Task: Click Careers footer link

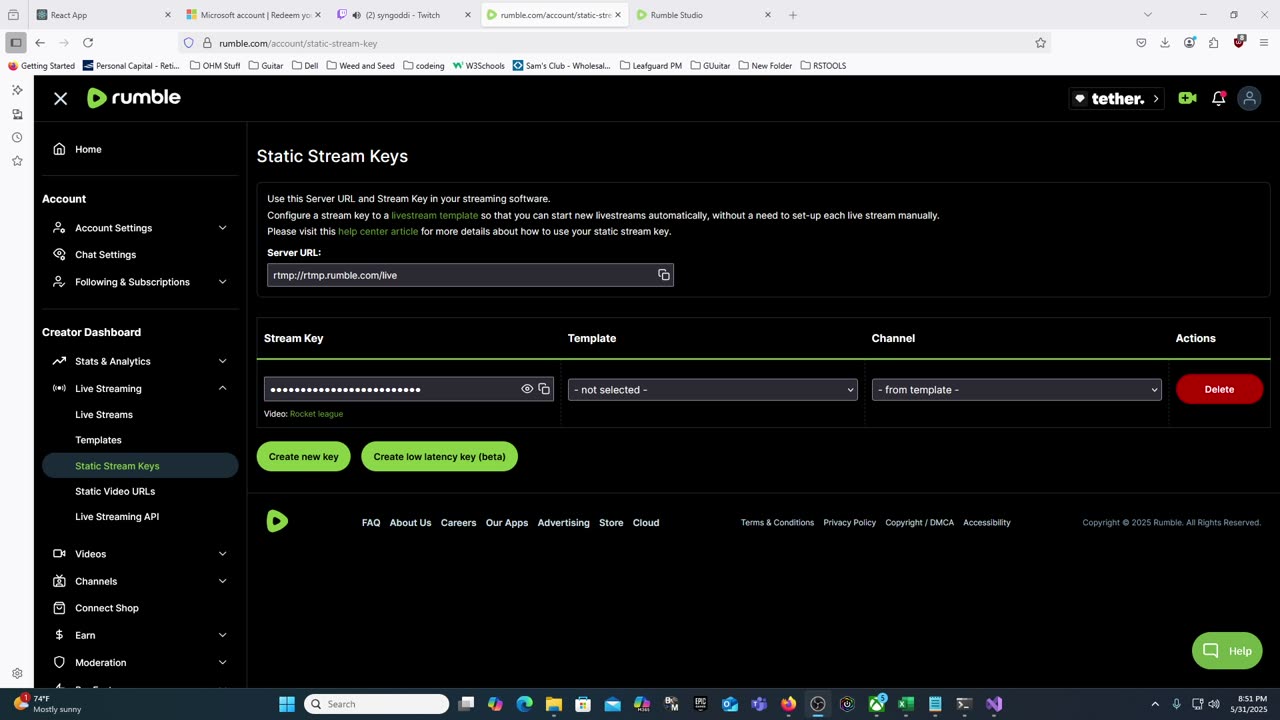Action: (x=458, y=523)
